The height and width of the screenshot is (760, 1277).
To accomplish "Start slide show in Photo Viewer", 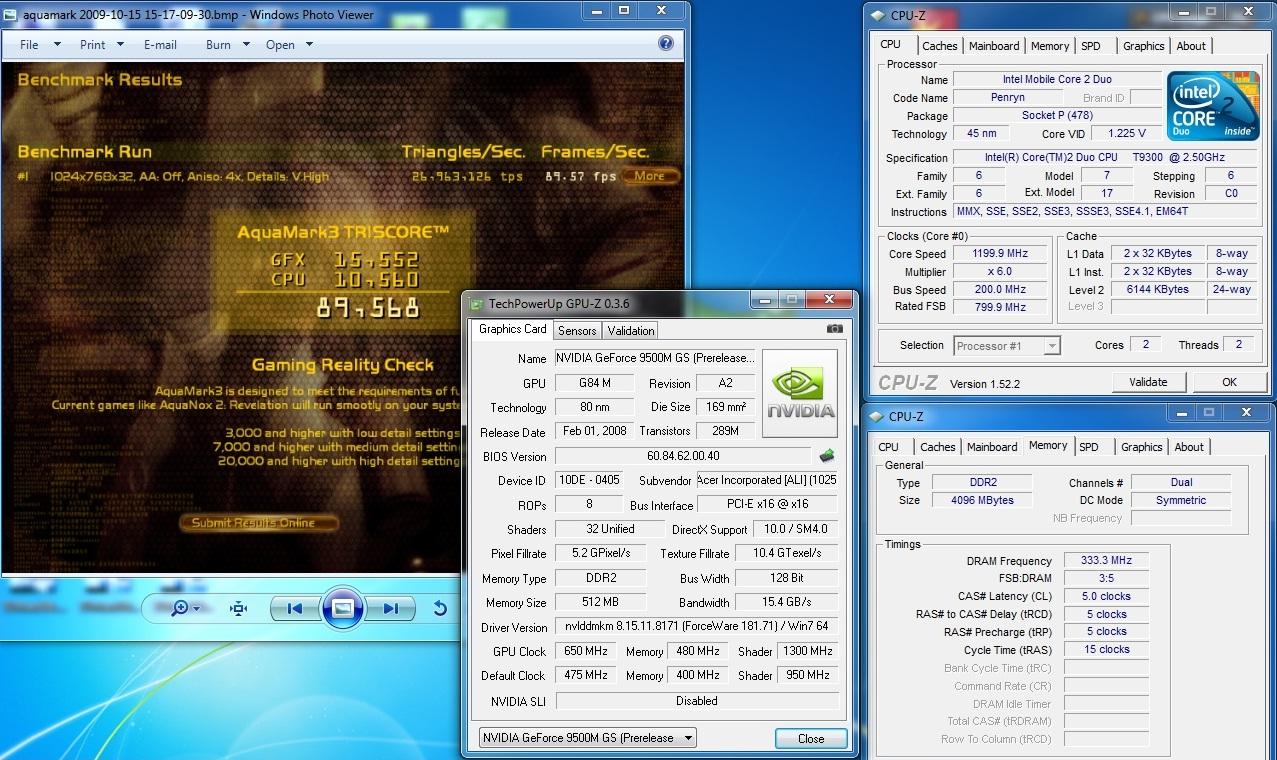I will click(x=342, y=608).
